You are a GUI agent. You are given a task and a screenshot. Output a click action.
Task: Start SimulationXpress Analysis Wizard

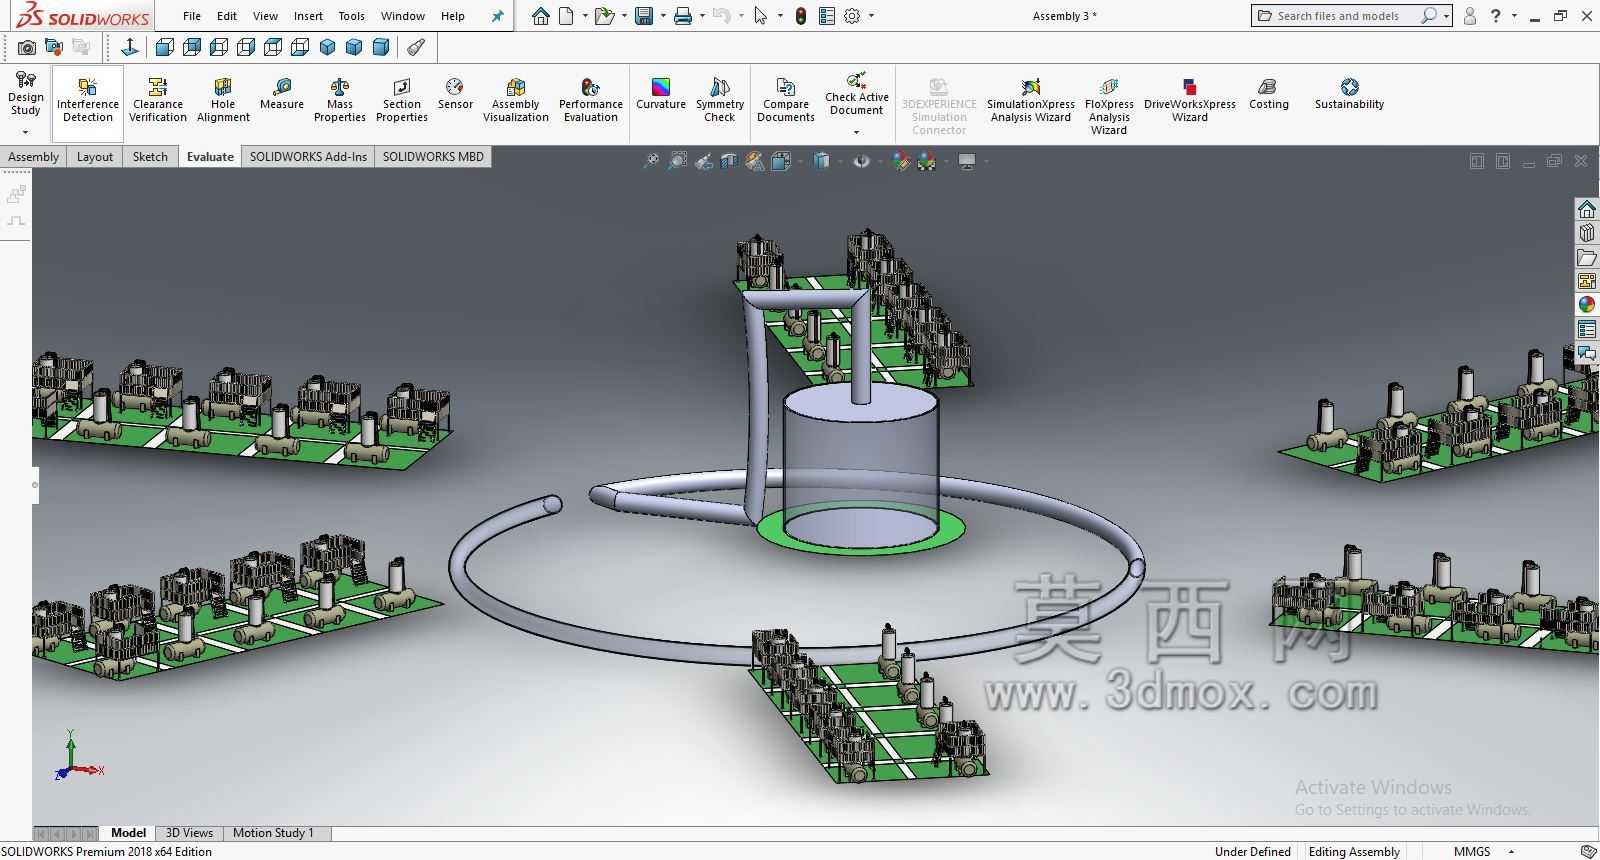(x=1031, y=100)
